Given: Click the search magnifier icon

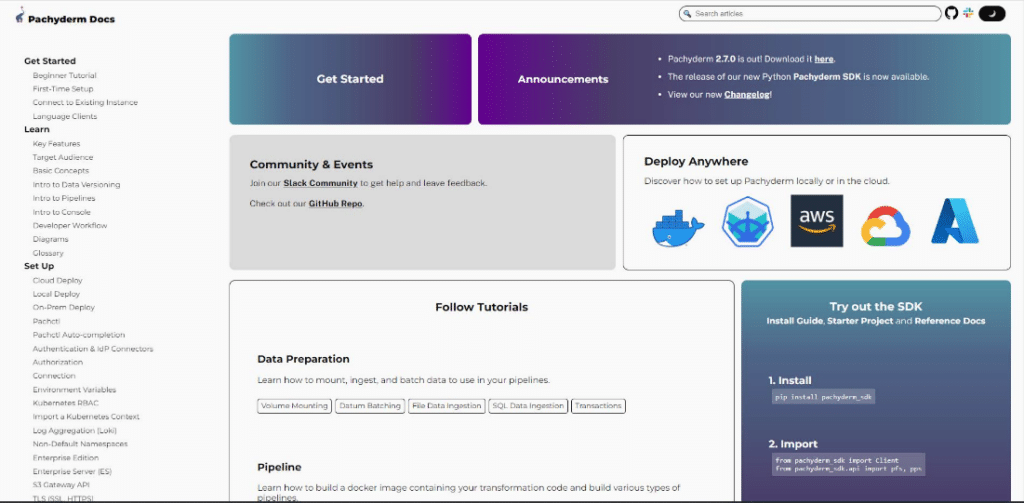Looking at the screenshot, I should click(x=688, y=14).
